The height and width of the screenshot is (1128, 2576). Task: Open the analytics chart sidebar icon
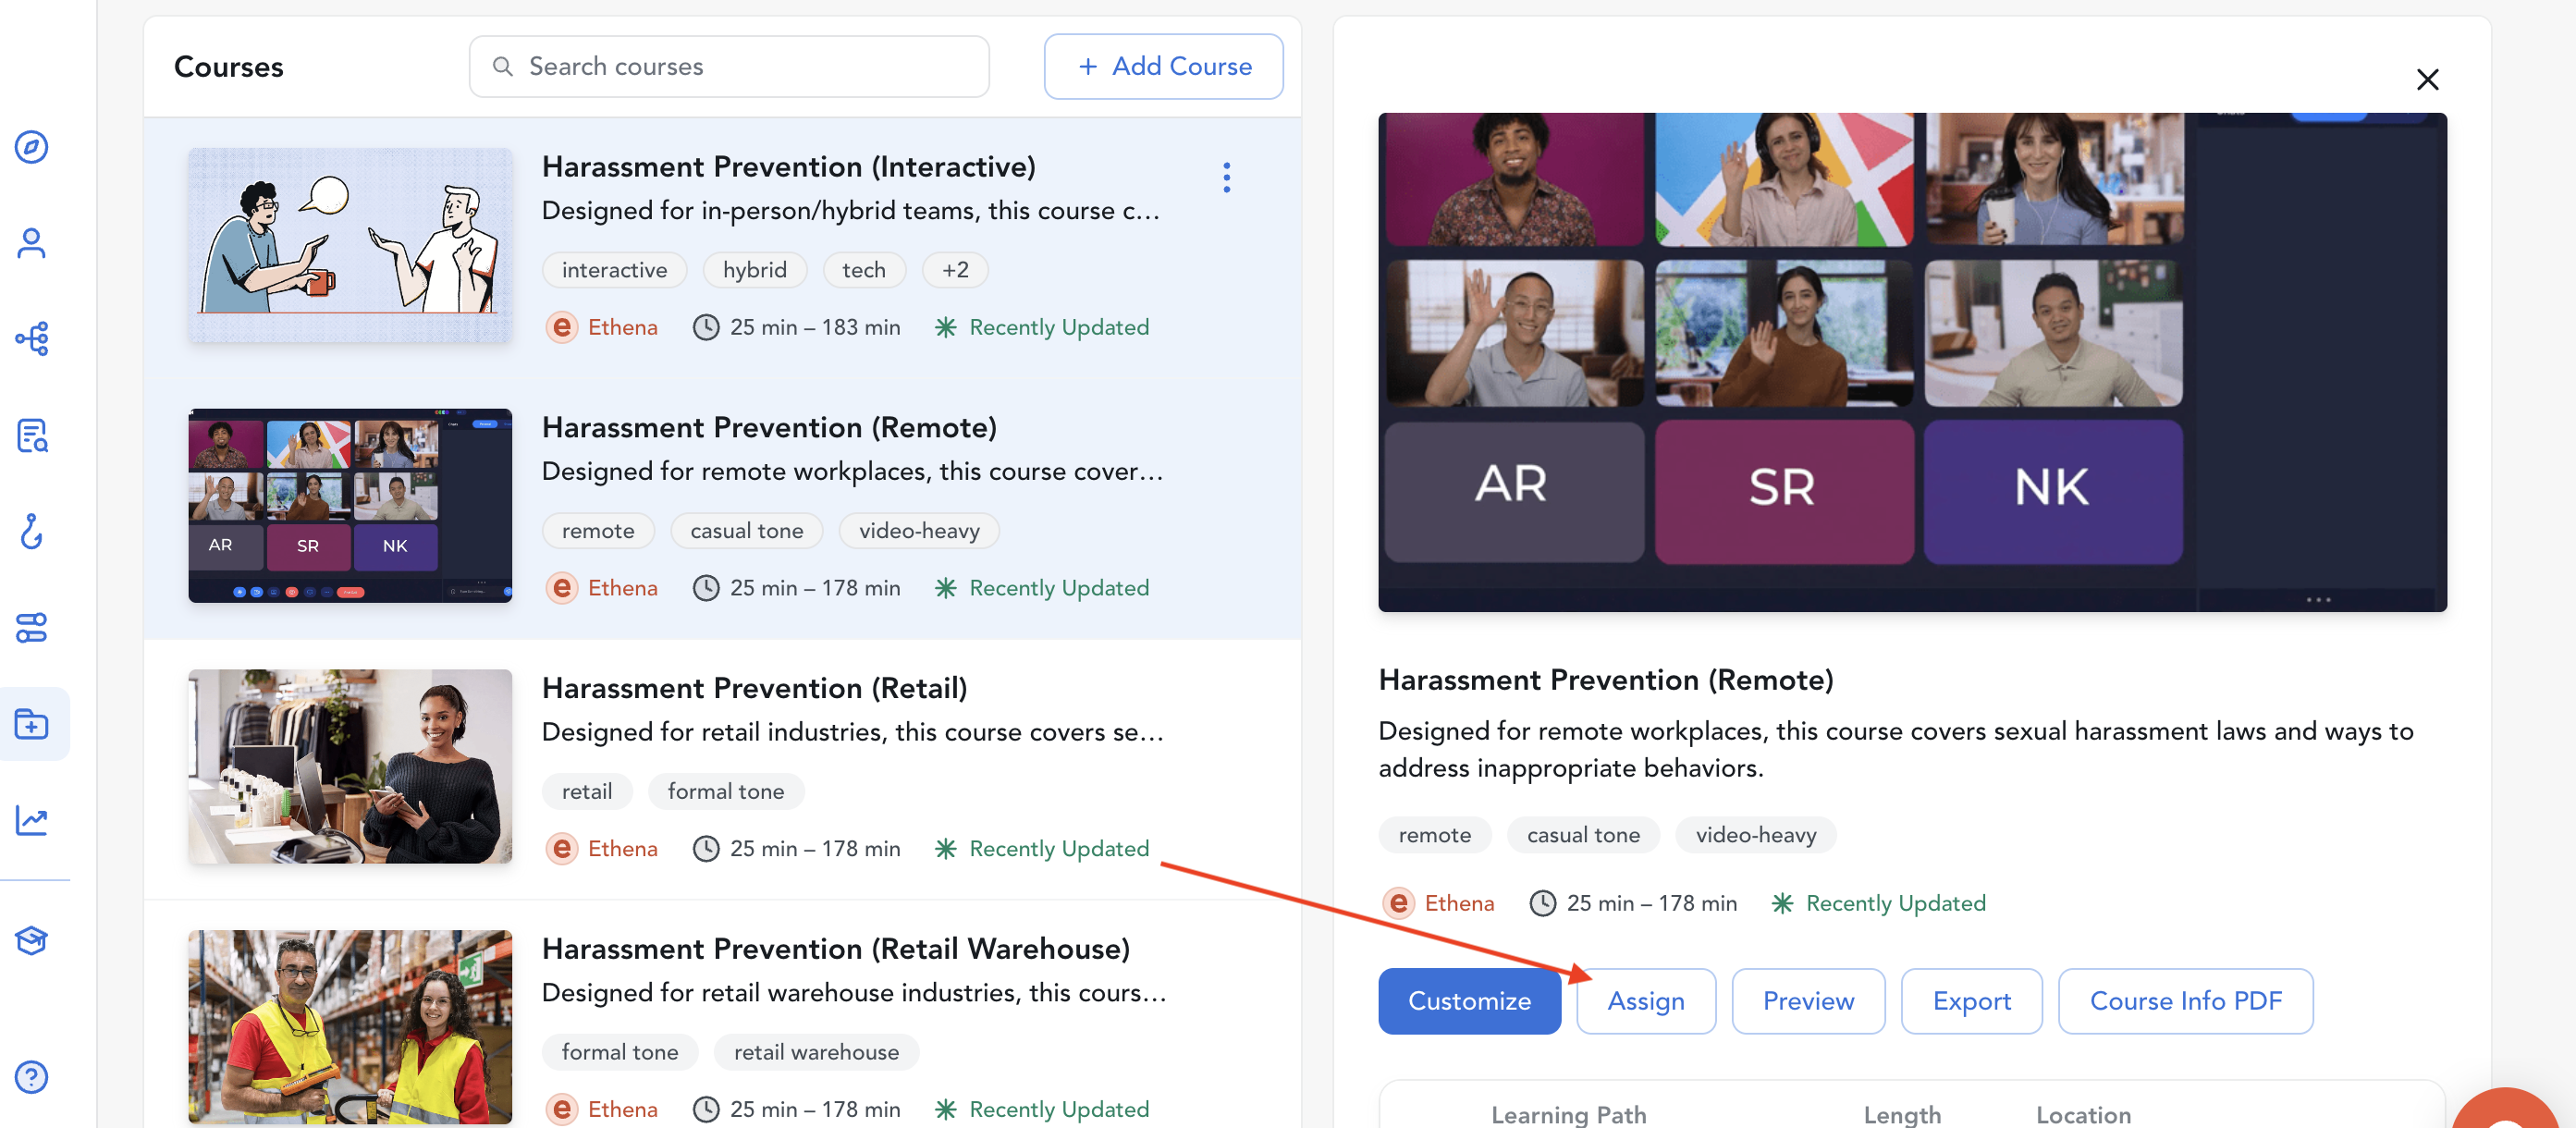click(32, 820)
